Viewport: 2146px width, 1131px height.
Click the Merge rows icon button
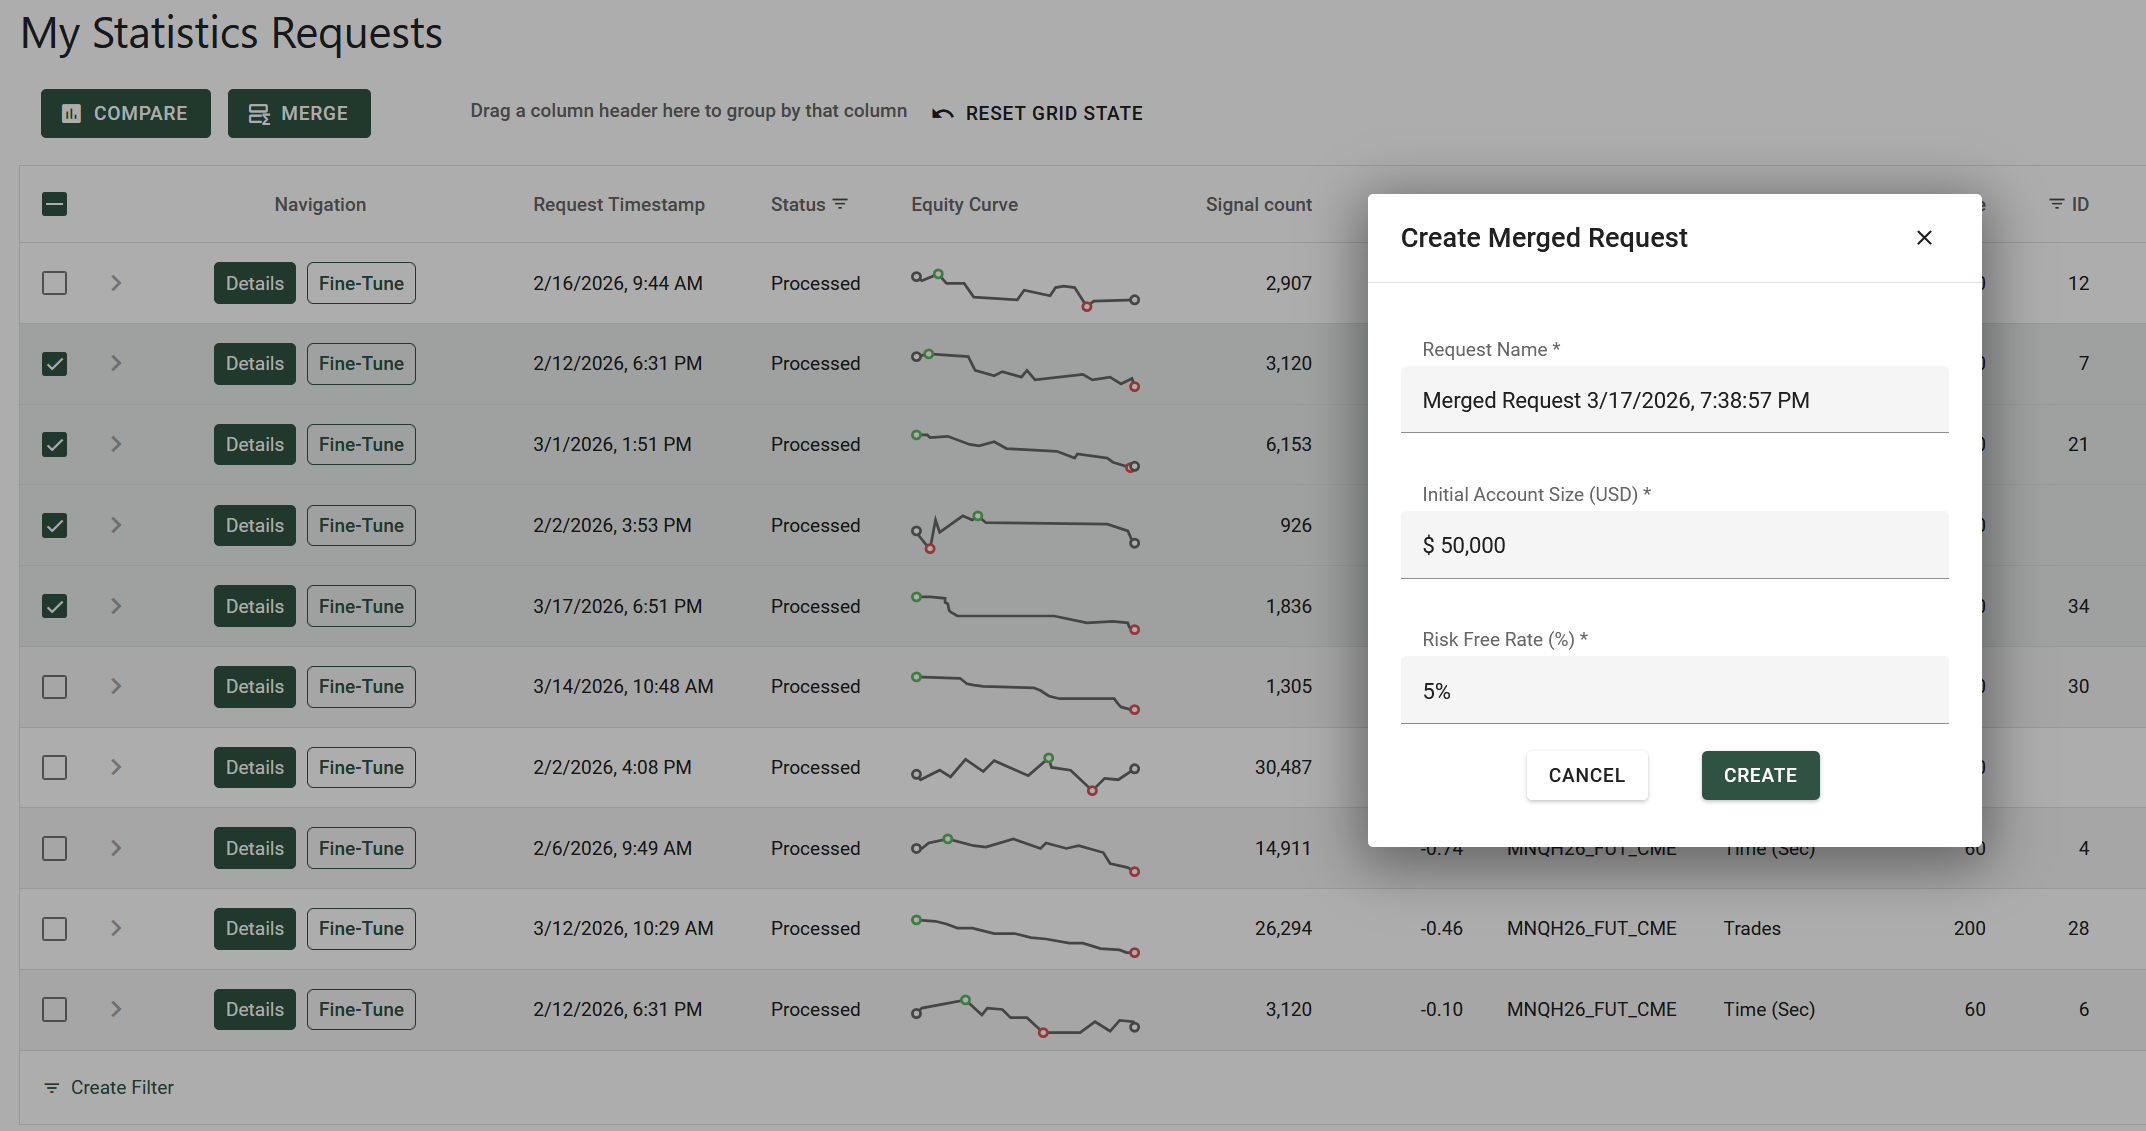pyautogui.click(x=259, y=114)
